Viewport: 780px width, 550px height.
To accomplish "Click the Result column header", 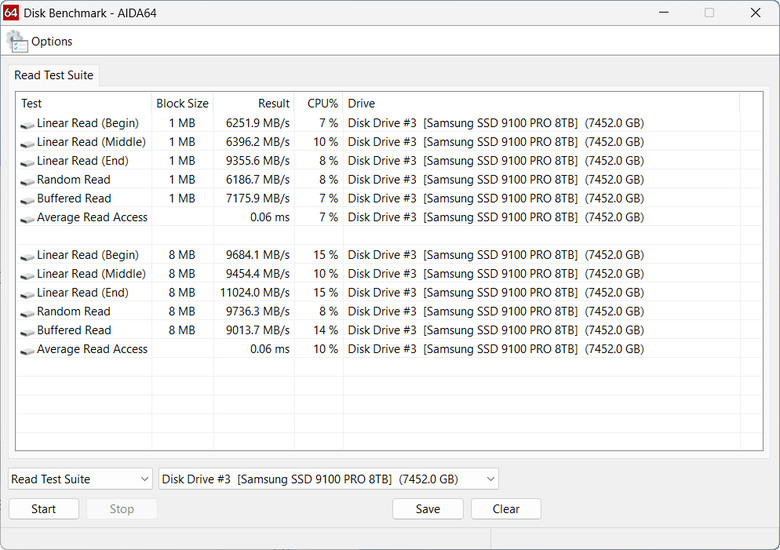I will (x=254, y=103).
